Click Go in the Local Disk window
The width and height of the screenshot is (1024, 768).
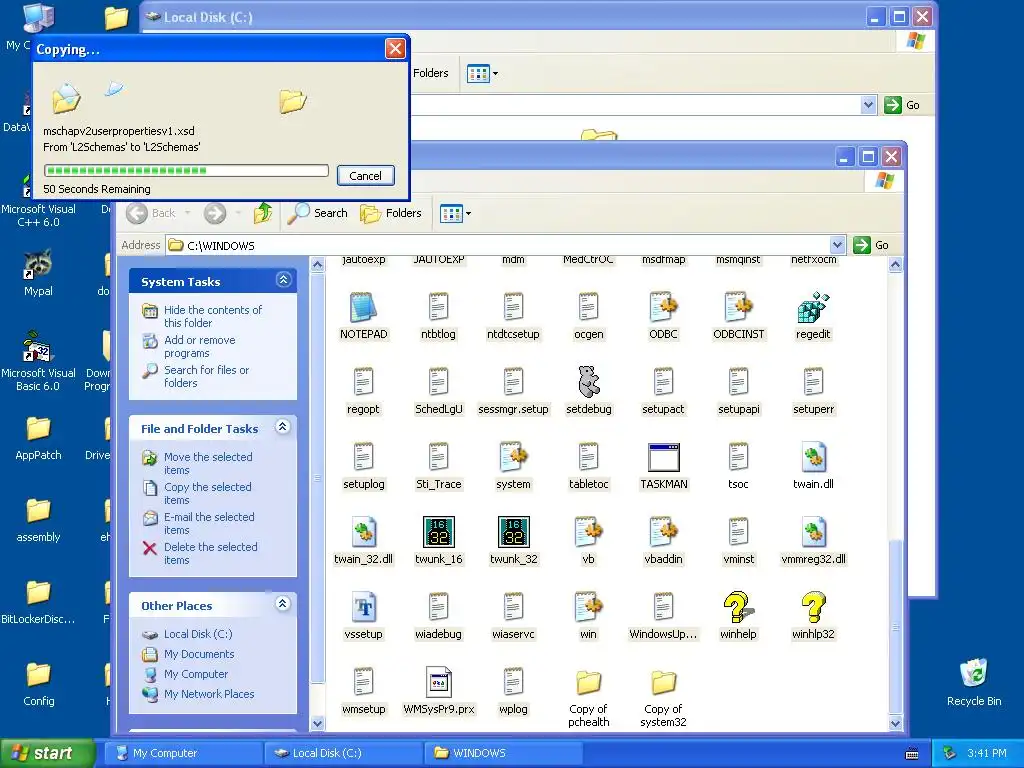coord(902,104)
